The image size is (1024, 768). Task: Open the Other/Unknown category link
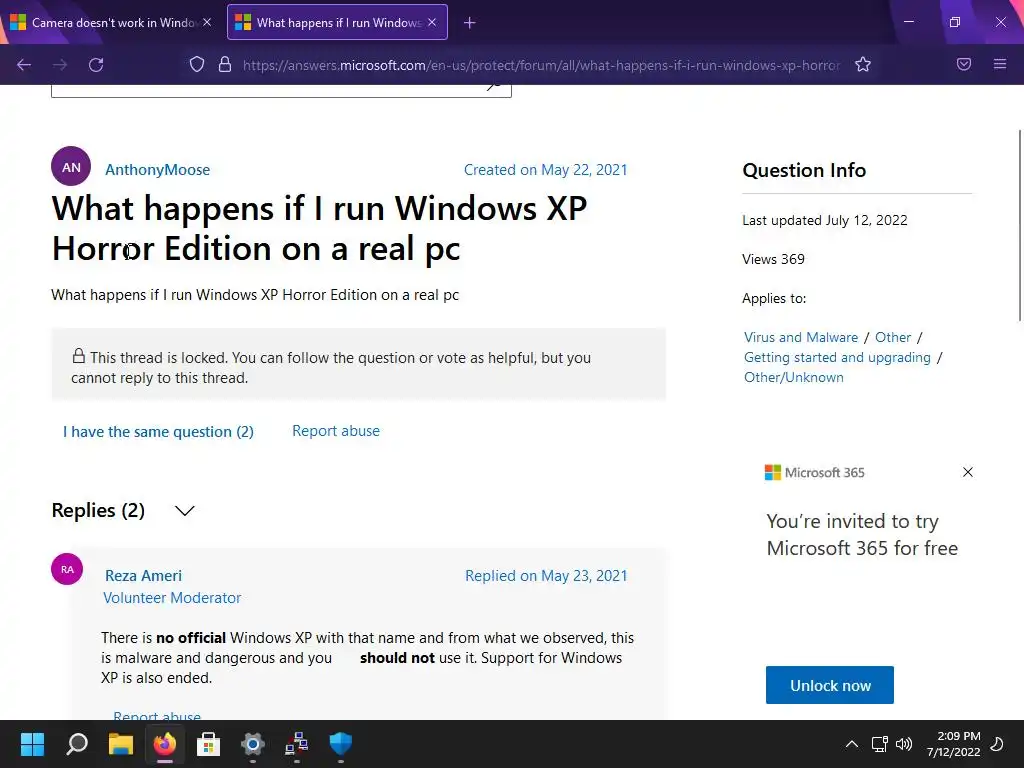point(793,377)
